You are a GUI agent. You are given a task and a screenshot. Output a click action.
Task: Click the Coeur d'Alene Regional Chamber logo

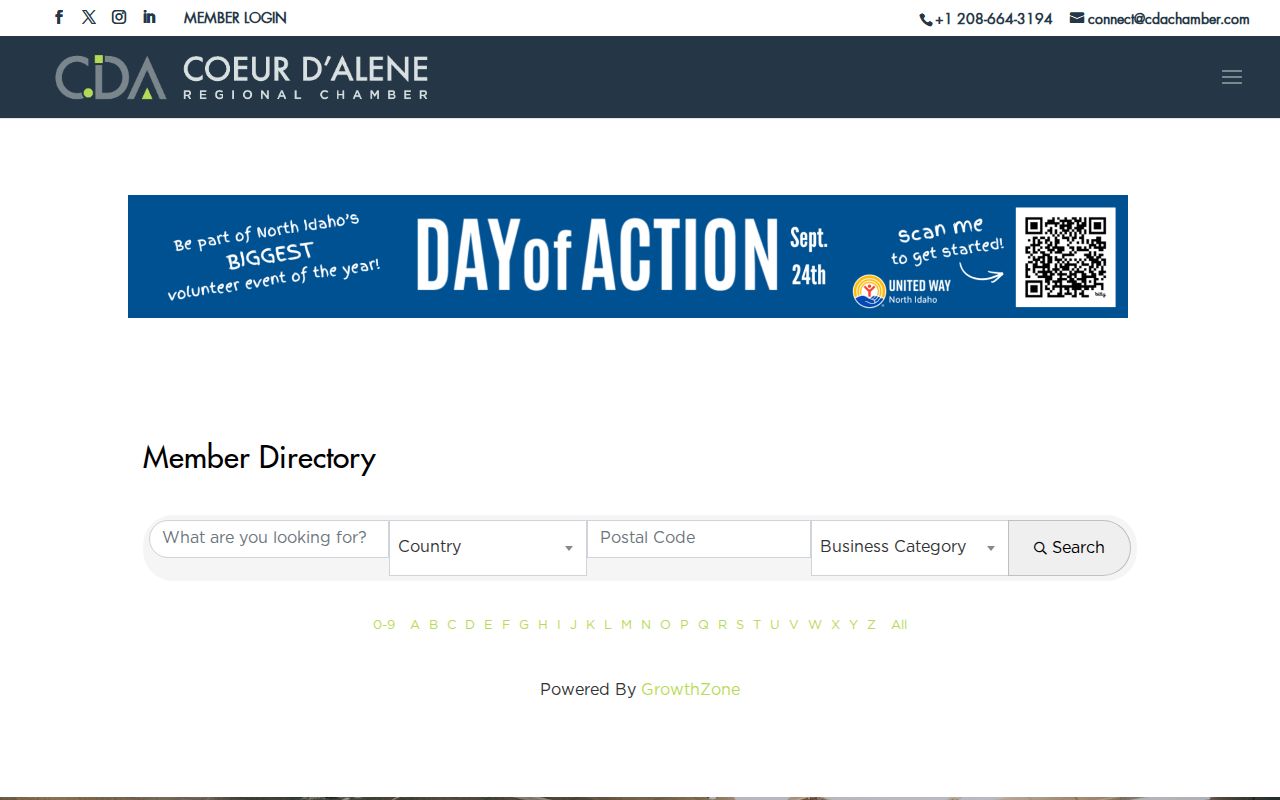click(242, 77)
